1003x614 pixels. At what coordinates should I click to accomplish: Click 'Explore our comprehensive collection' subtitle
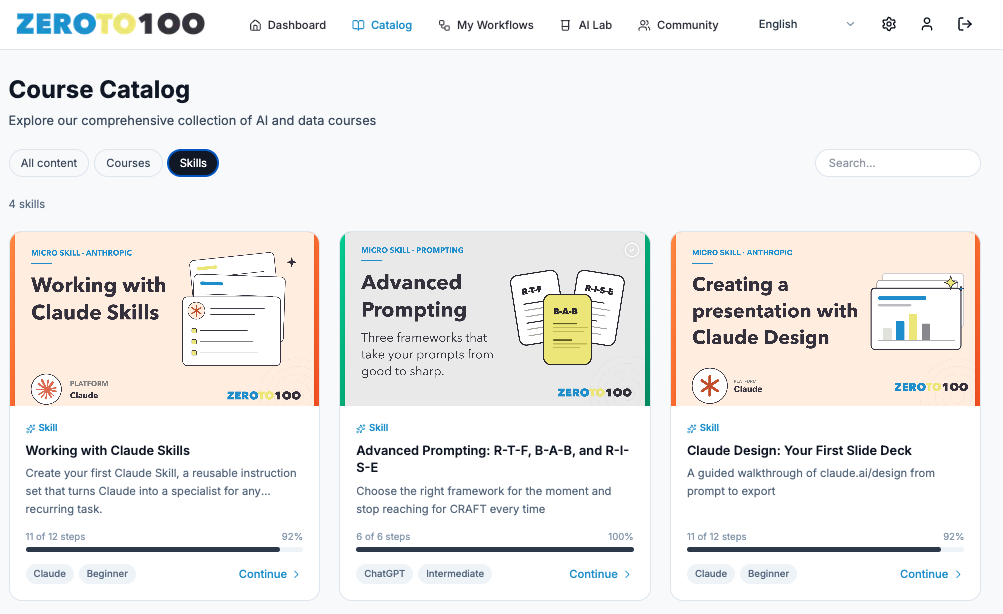192,121
